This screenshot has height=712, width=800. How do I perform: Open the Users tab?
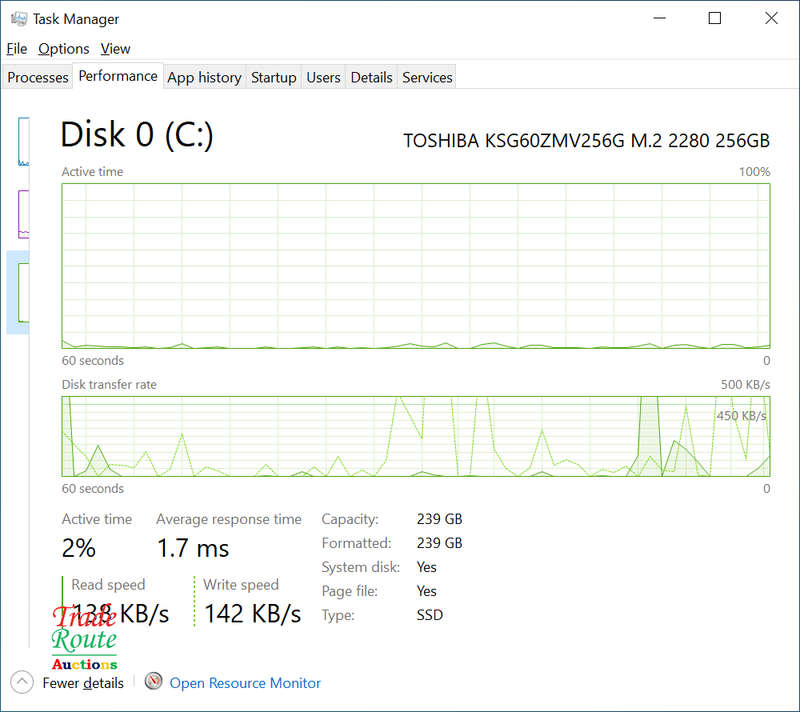323,77
